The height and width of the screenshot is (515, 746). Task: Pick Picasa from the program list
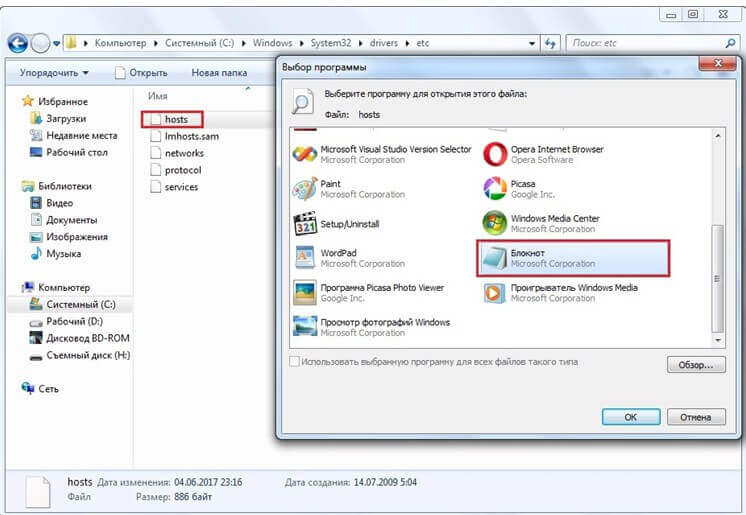click(495, 189)
